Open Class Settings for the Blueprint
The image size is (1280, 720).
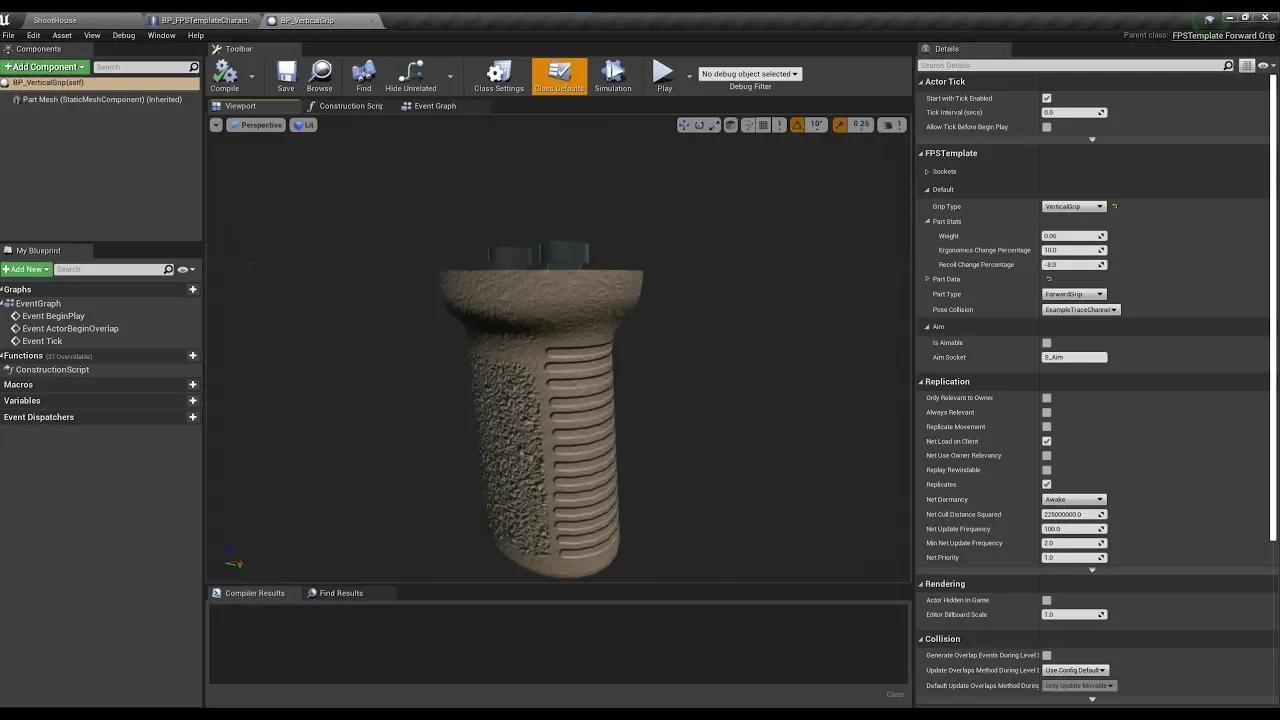[x=498, y=75]
